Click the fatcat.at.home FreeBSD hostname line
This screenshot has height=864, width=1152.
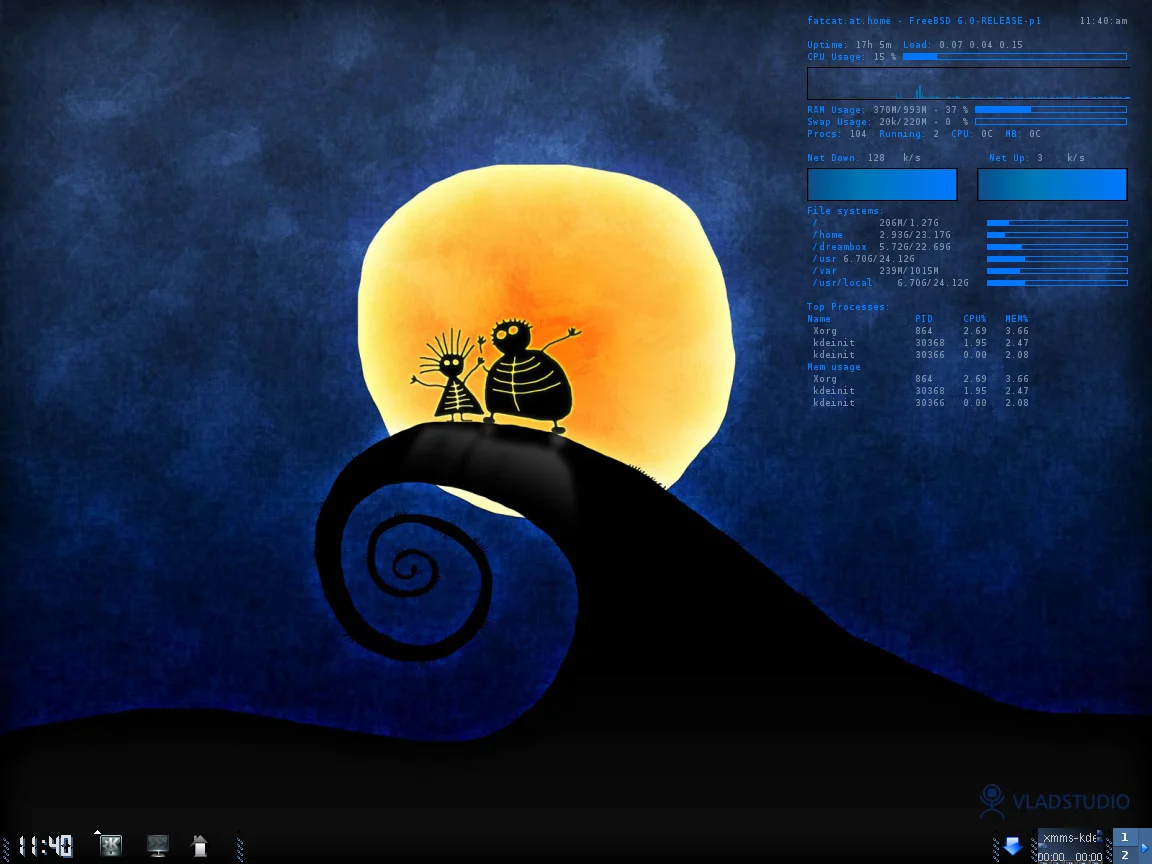tap(924, 21)
